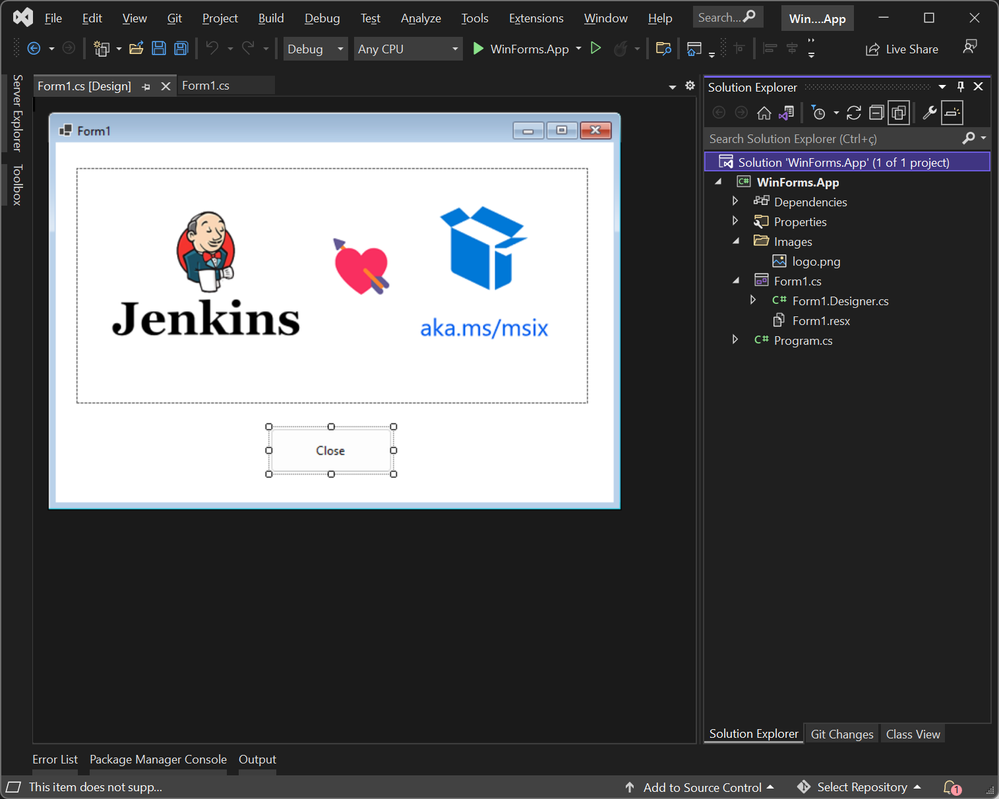Open the Pending Changes Filter dropdown arrow
999x799 pixels.
836,113
